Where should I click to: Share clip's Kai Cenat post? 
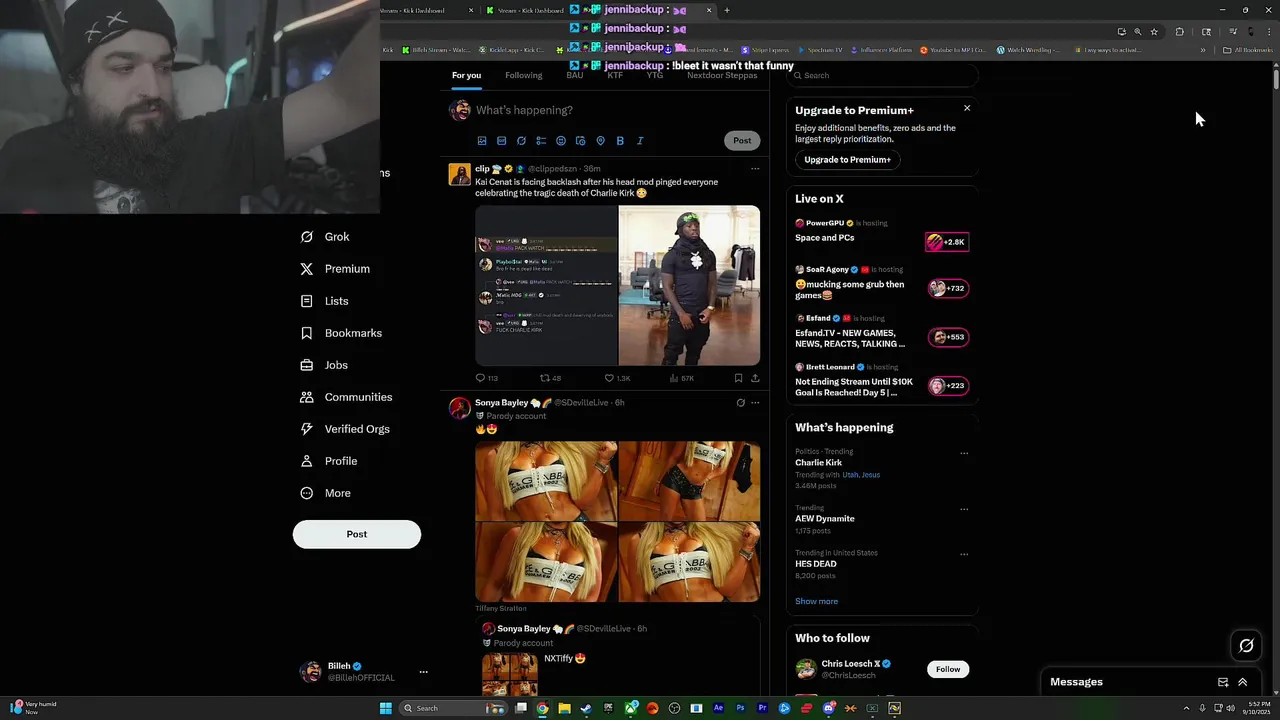pos(755,378)
